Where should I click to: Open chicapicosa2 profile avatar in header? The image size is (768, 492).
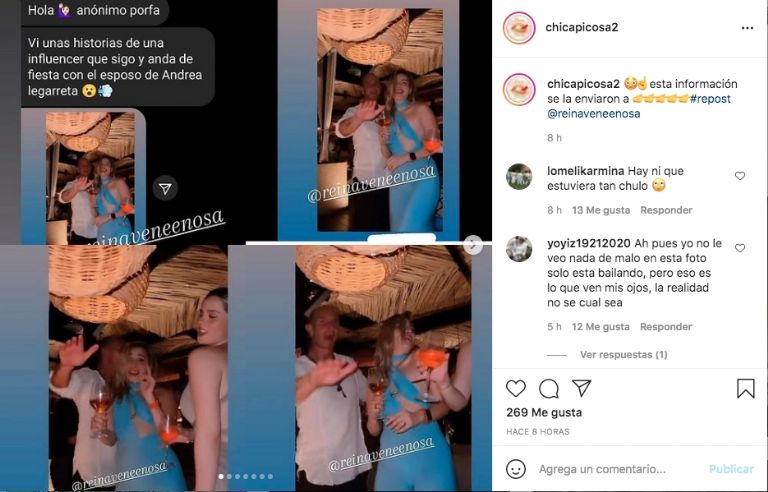pos(519,28)
